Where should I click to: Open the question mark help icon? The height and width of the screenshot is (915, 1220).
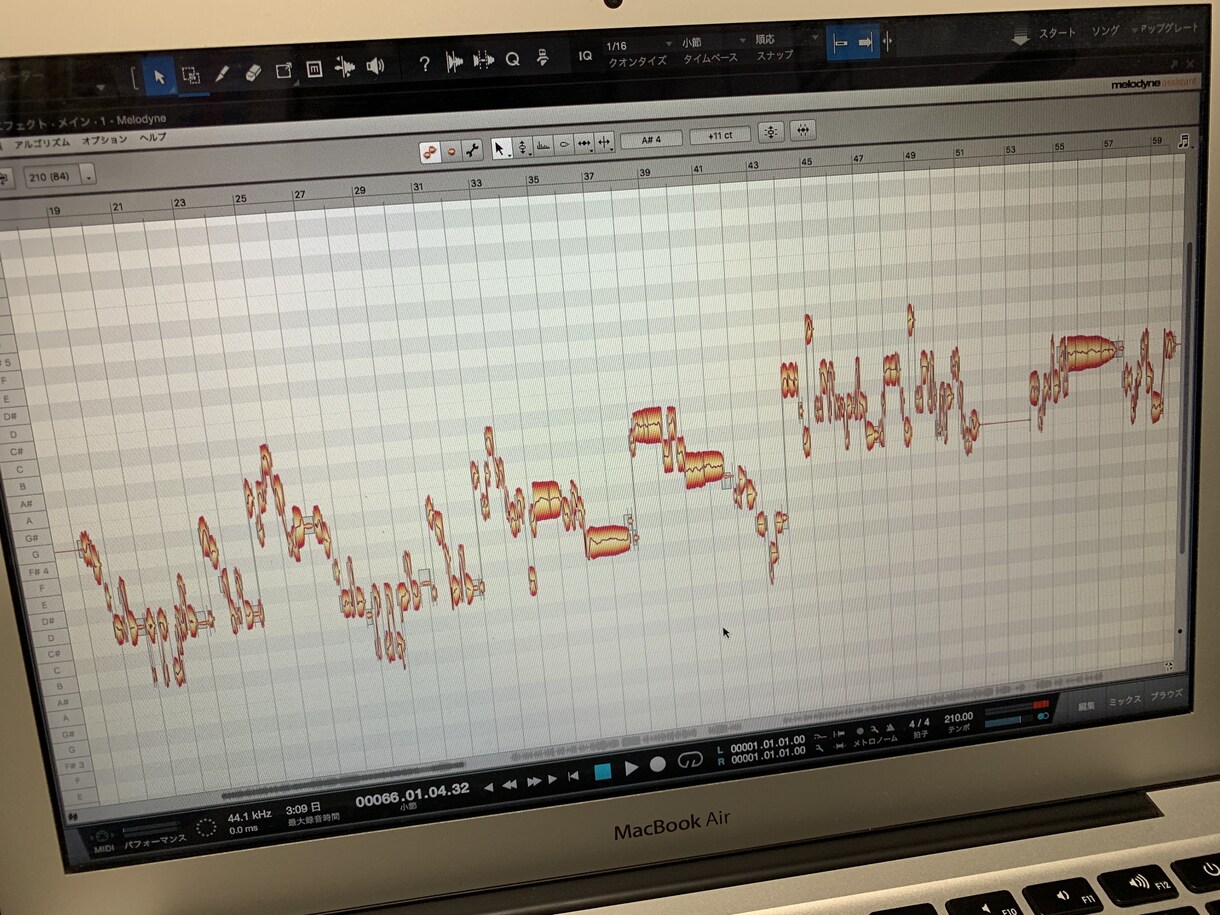(x=424, y=64)
